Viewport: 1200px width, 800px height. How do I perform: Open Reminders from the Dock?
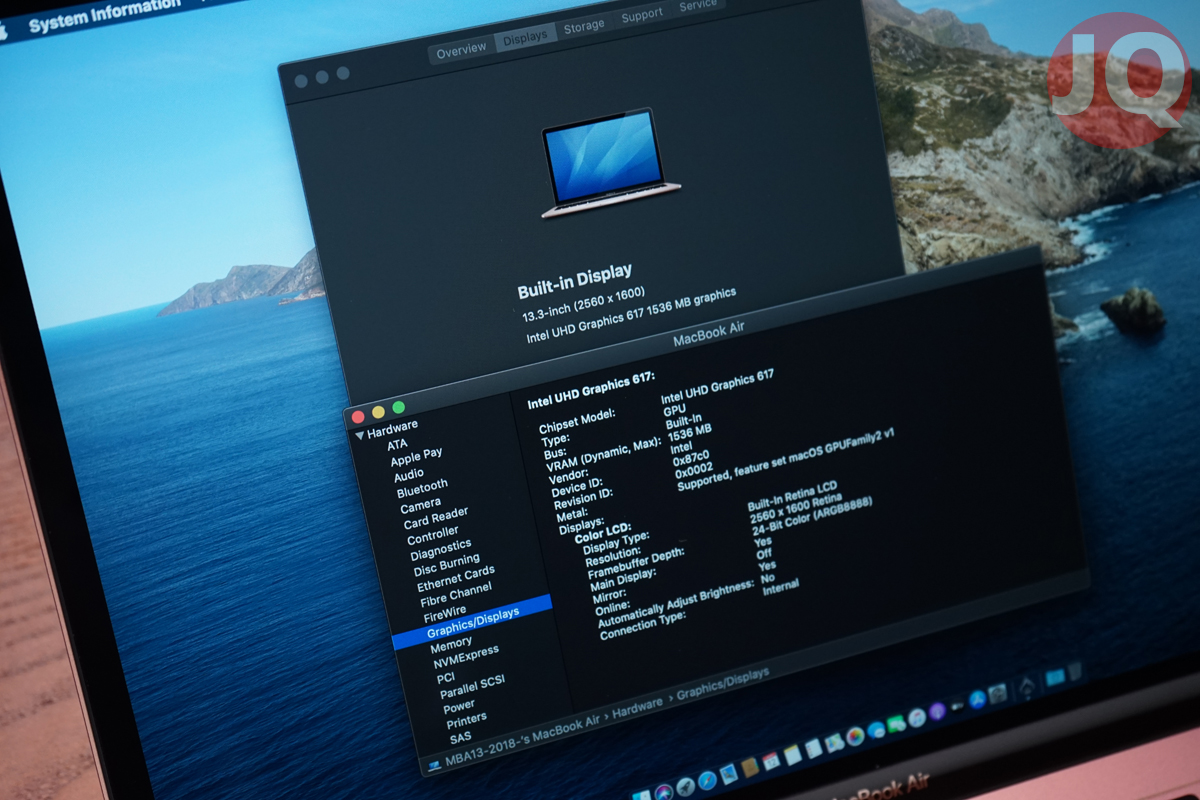pyautogui.click(x=814, y=749)
